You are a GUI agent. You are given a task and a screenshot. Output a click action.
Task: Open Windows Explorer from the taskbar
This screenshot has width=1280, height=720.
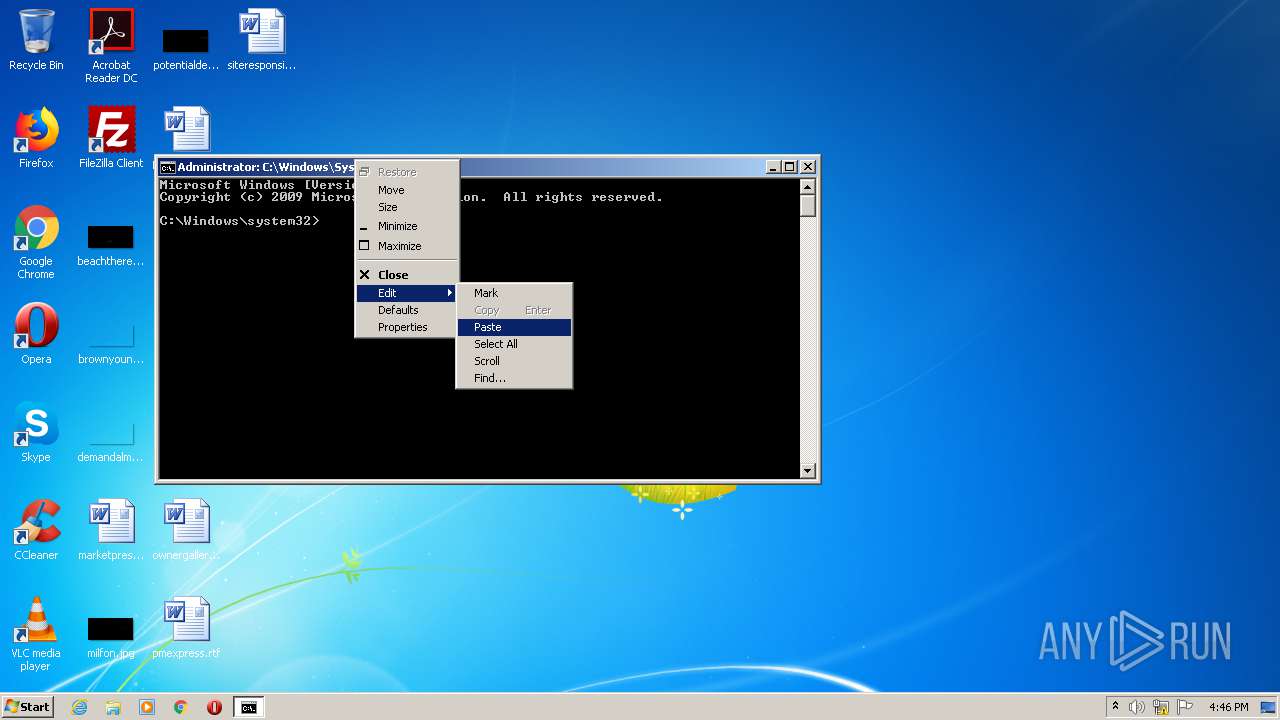click(x=113, y=707)
